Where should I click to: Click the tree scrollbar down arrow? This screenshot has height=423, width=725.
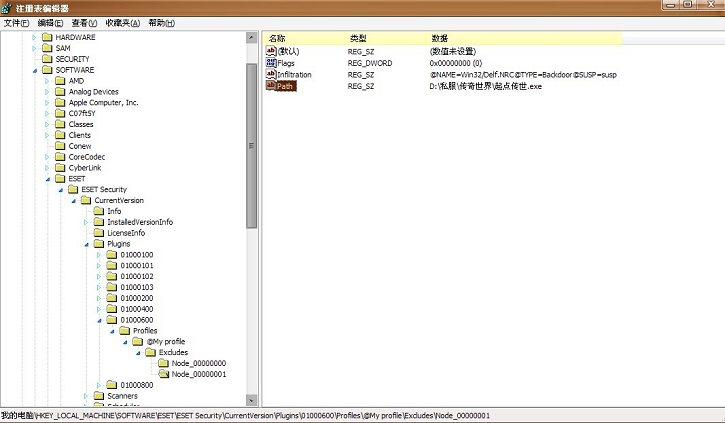pyautogui.click(x=252, y=400)
